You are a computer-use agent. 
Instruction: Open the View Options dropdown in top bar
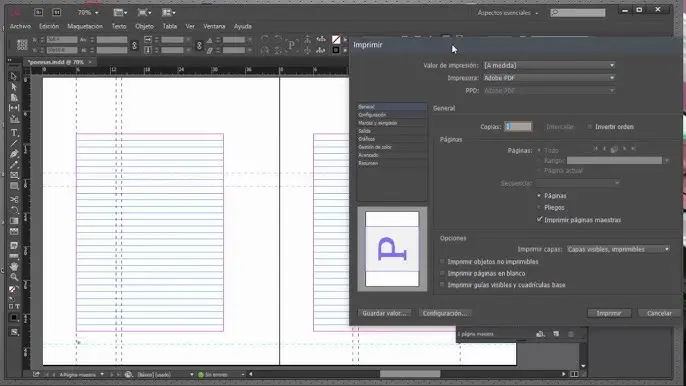120,13
